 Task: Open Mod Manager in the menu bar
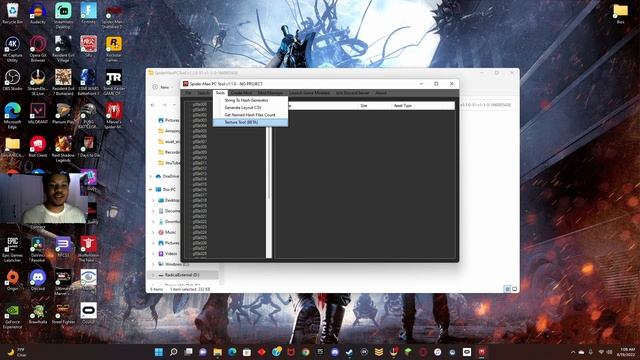tap(270, 93)
